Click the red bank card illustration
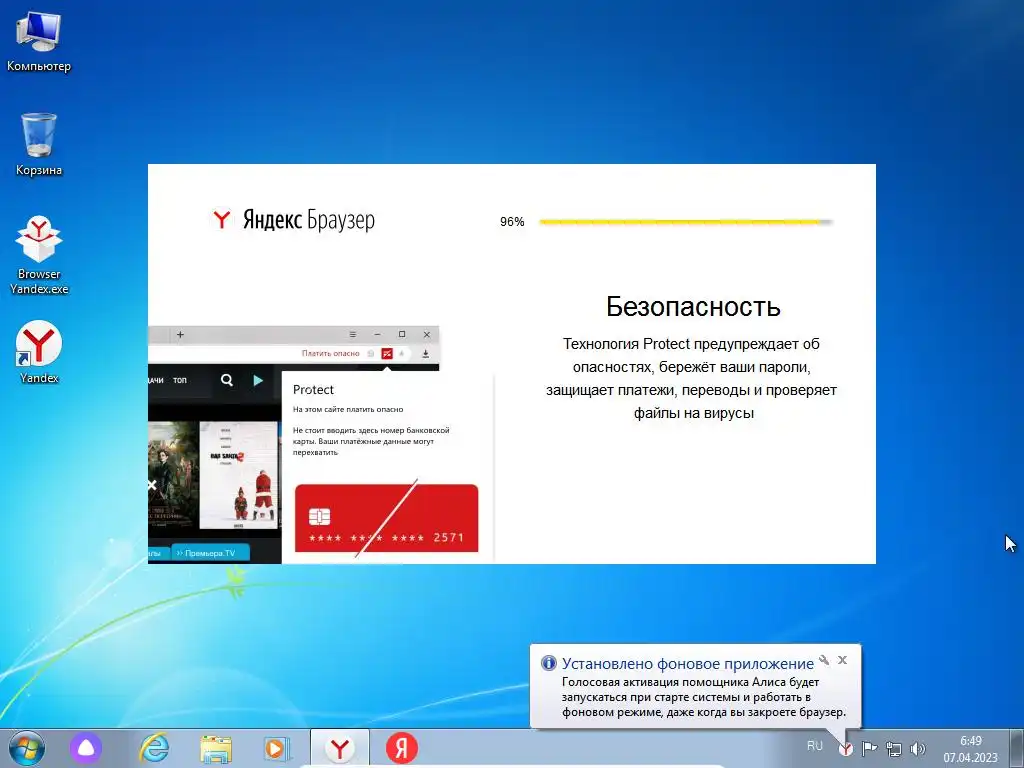 (386, 518)
